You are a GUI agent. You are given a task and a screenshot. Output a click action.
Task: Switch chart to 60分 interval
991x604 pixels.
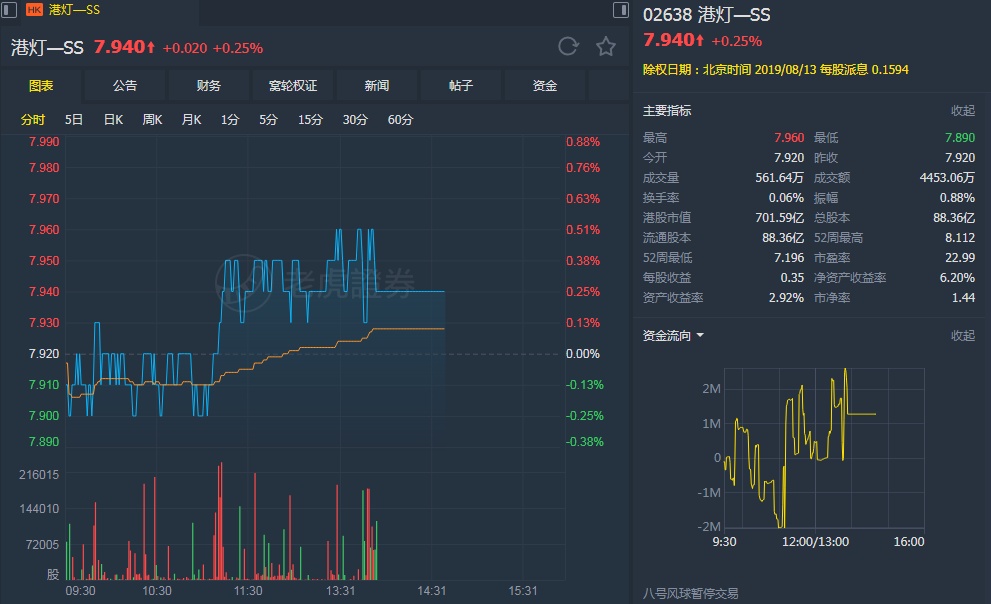(x=400, y=120)
